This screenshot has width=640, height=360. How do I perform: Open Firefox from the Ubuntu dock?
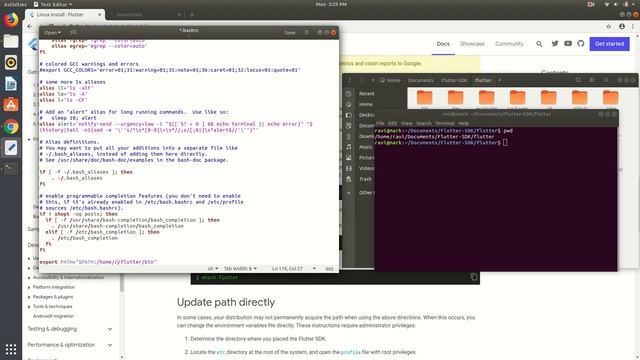click(x=11, y=20)
